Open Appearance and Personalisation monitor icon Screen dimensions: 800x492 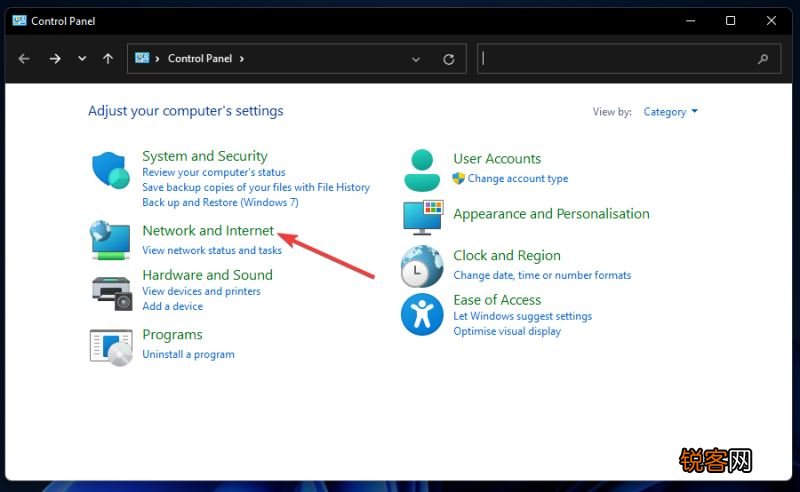(423, 218)
